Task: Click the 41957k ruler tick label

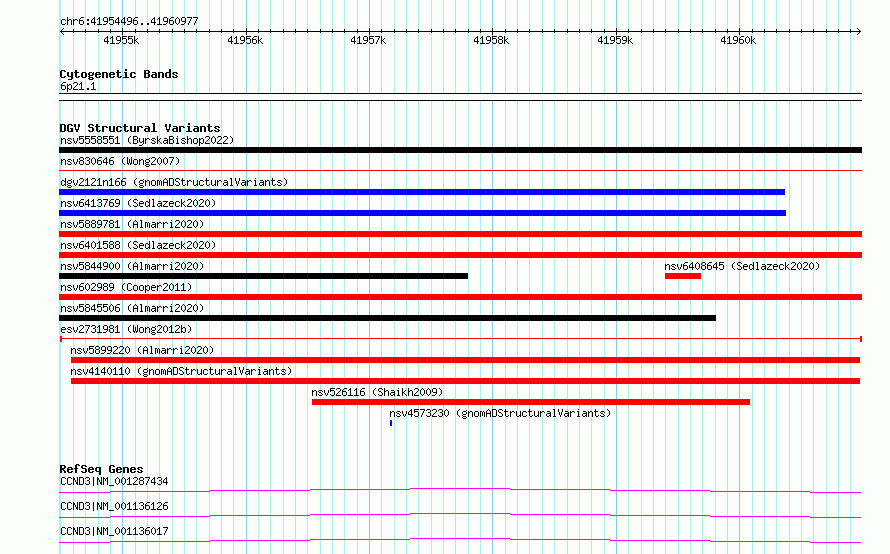Action: [368, 40]
